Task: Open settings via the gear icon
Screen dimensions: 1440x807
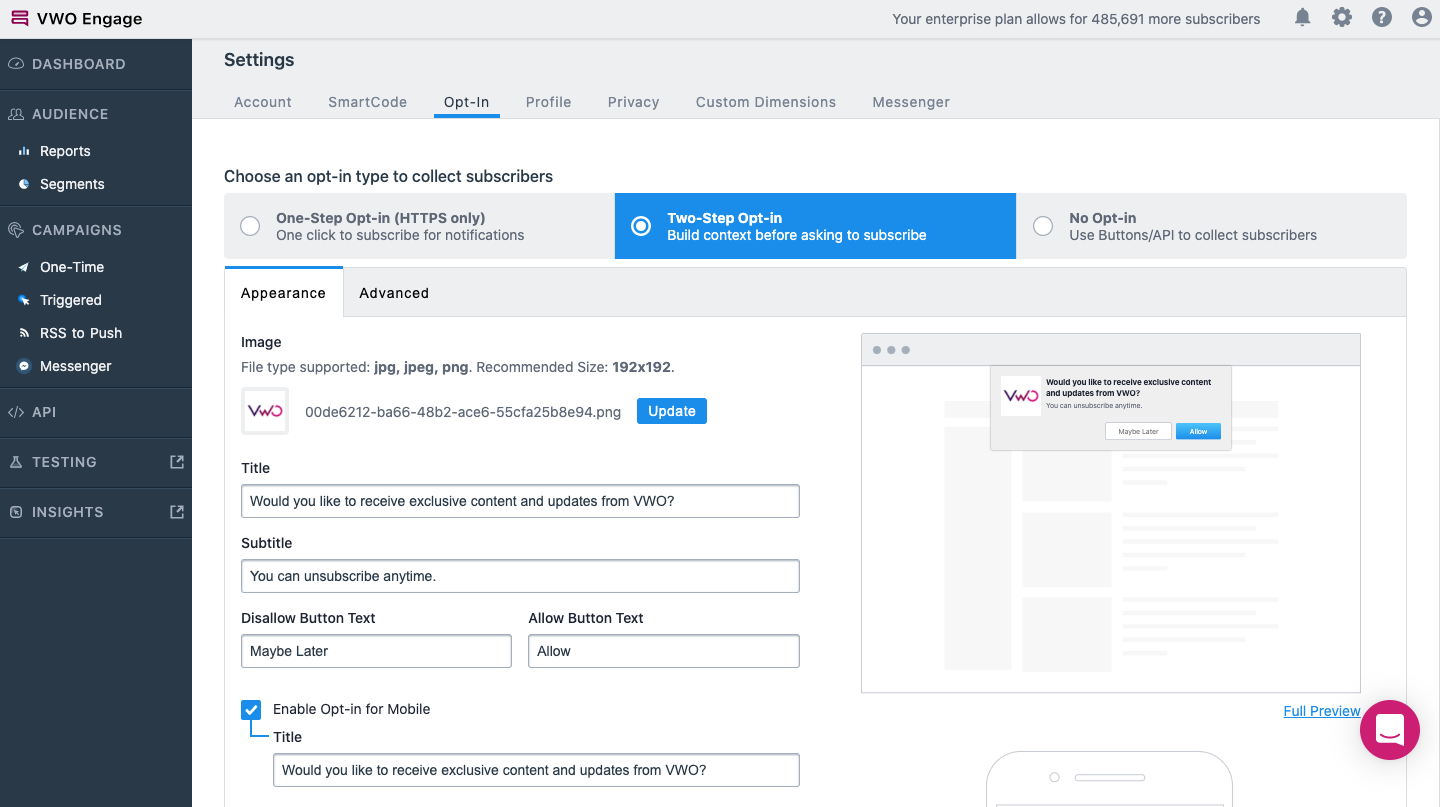Action: point(1342,18)
